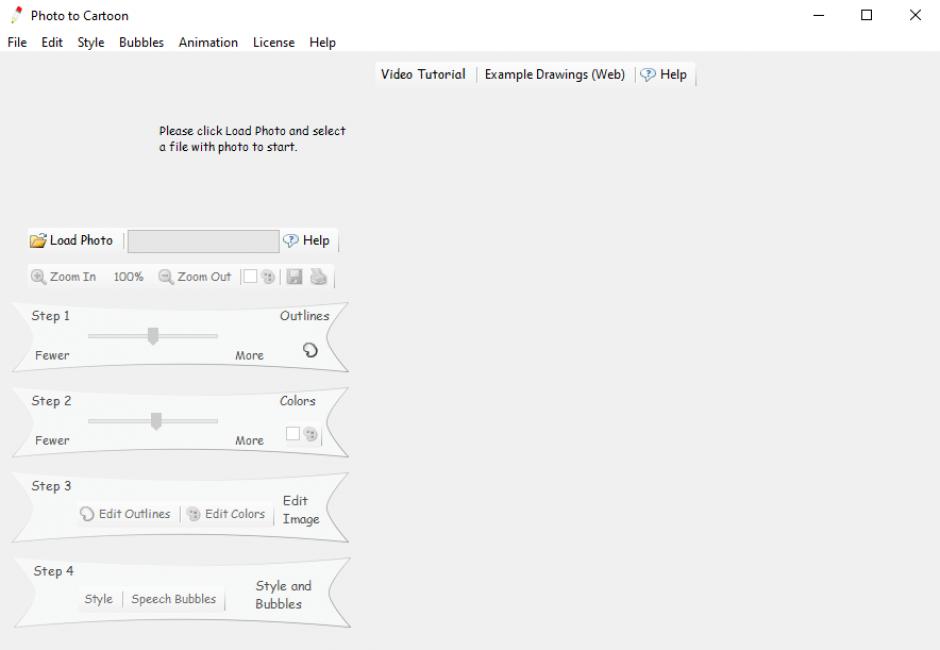Click 'Fewer' under the Step 1 slider
The width and height of the screenshot is (940, 650).
point(52,356)
